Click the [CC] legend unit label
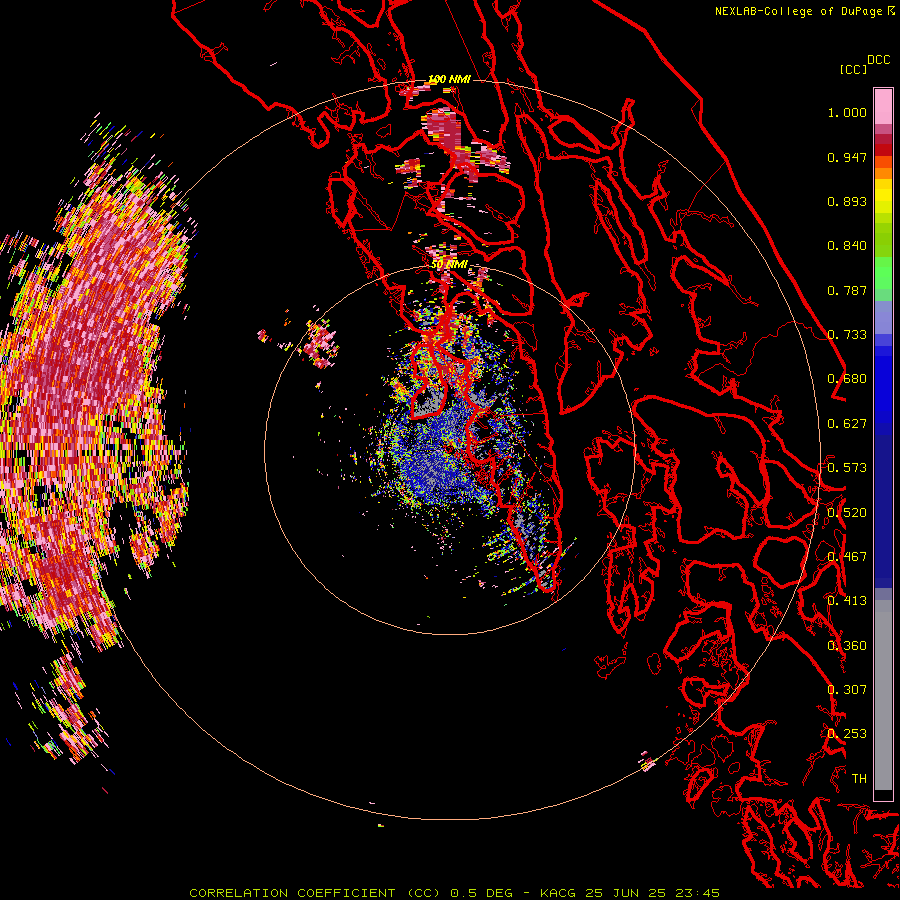Viewport: 900px width, 900px height. tap(853, 69)
